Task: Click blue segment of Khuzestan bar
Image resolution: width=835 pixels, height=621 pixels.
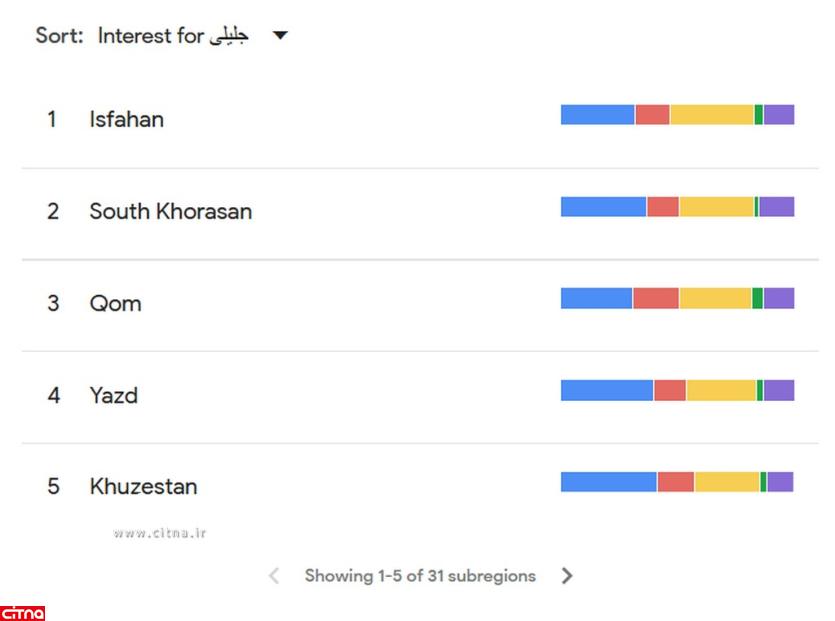Action: [x=608, y=482]
